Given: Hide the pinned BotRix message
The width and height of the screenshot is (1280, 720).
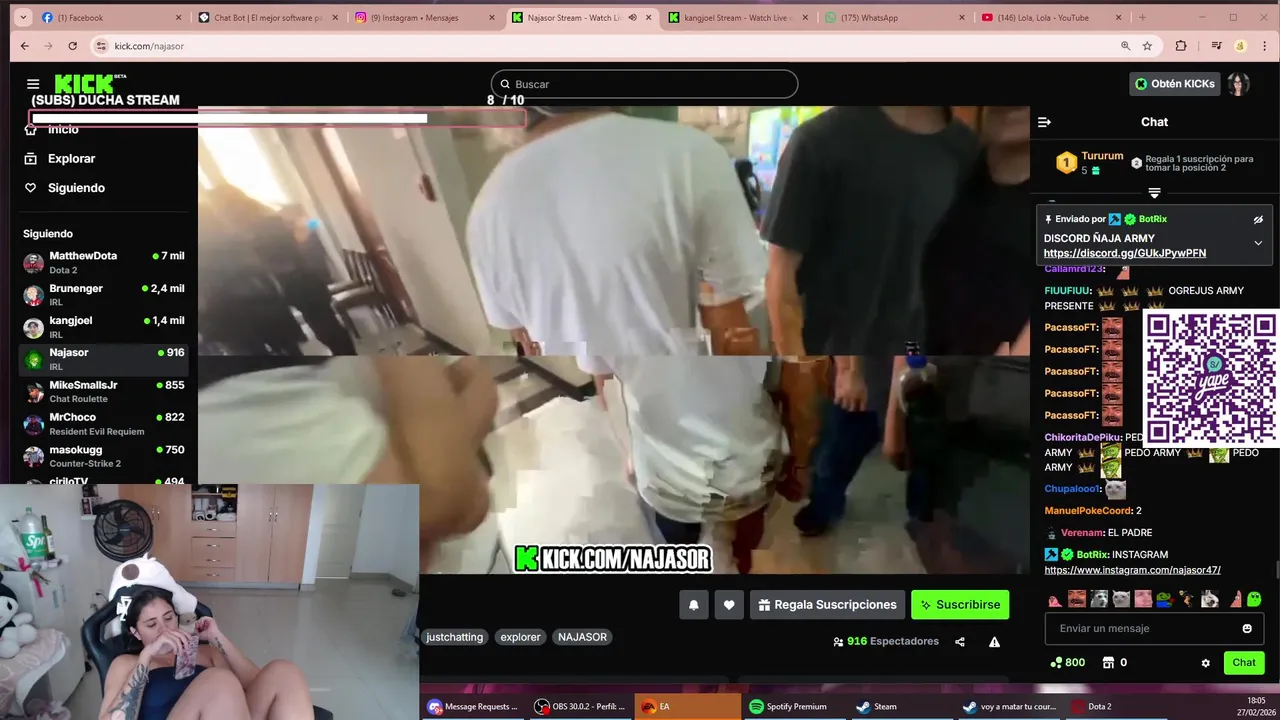Looking at the screenshot, I should click(1258, 219).
